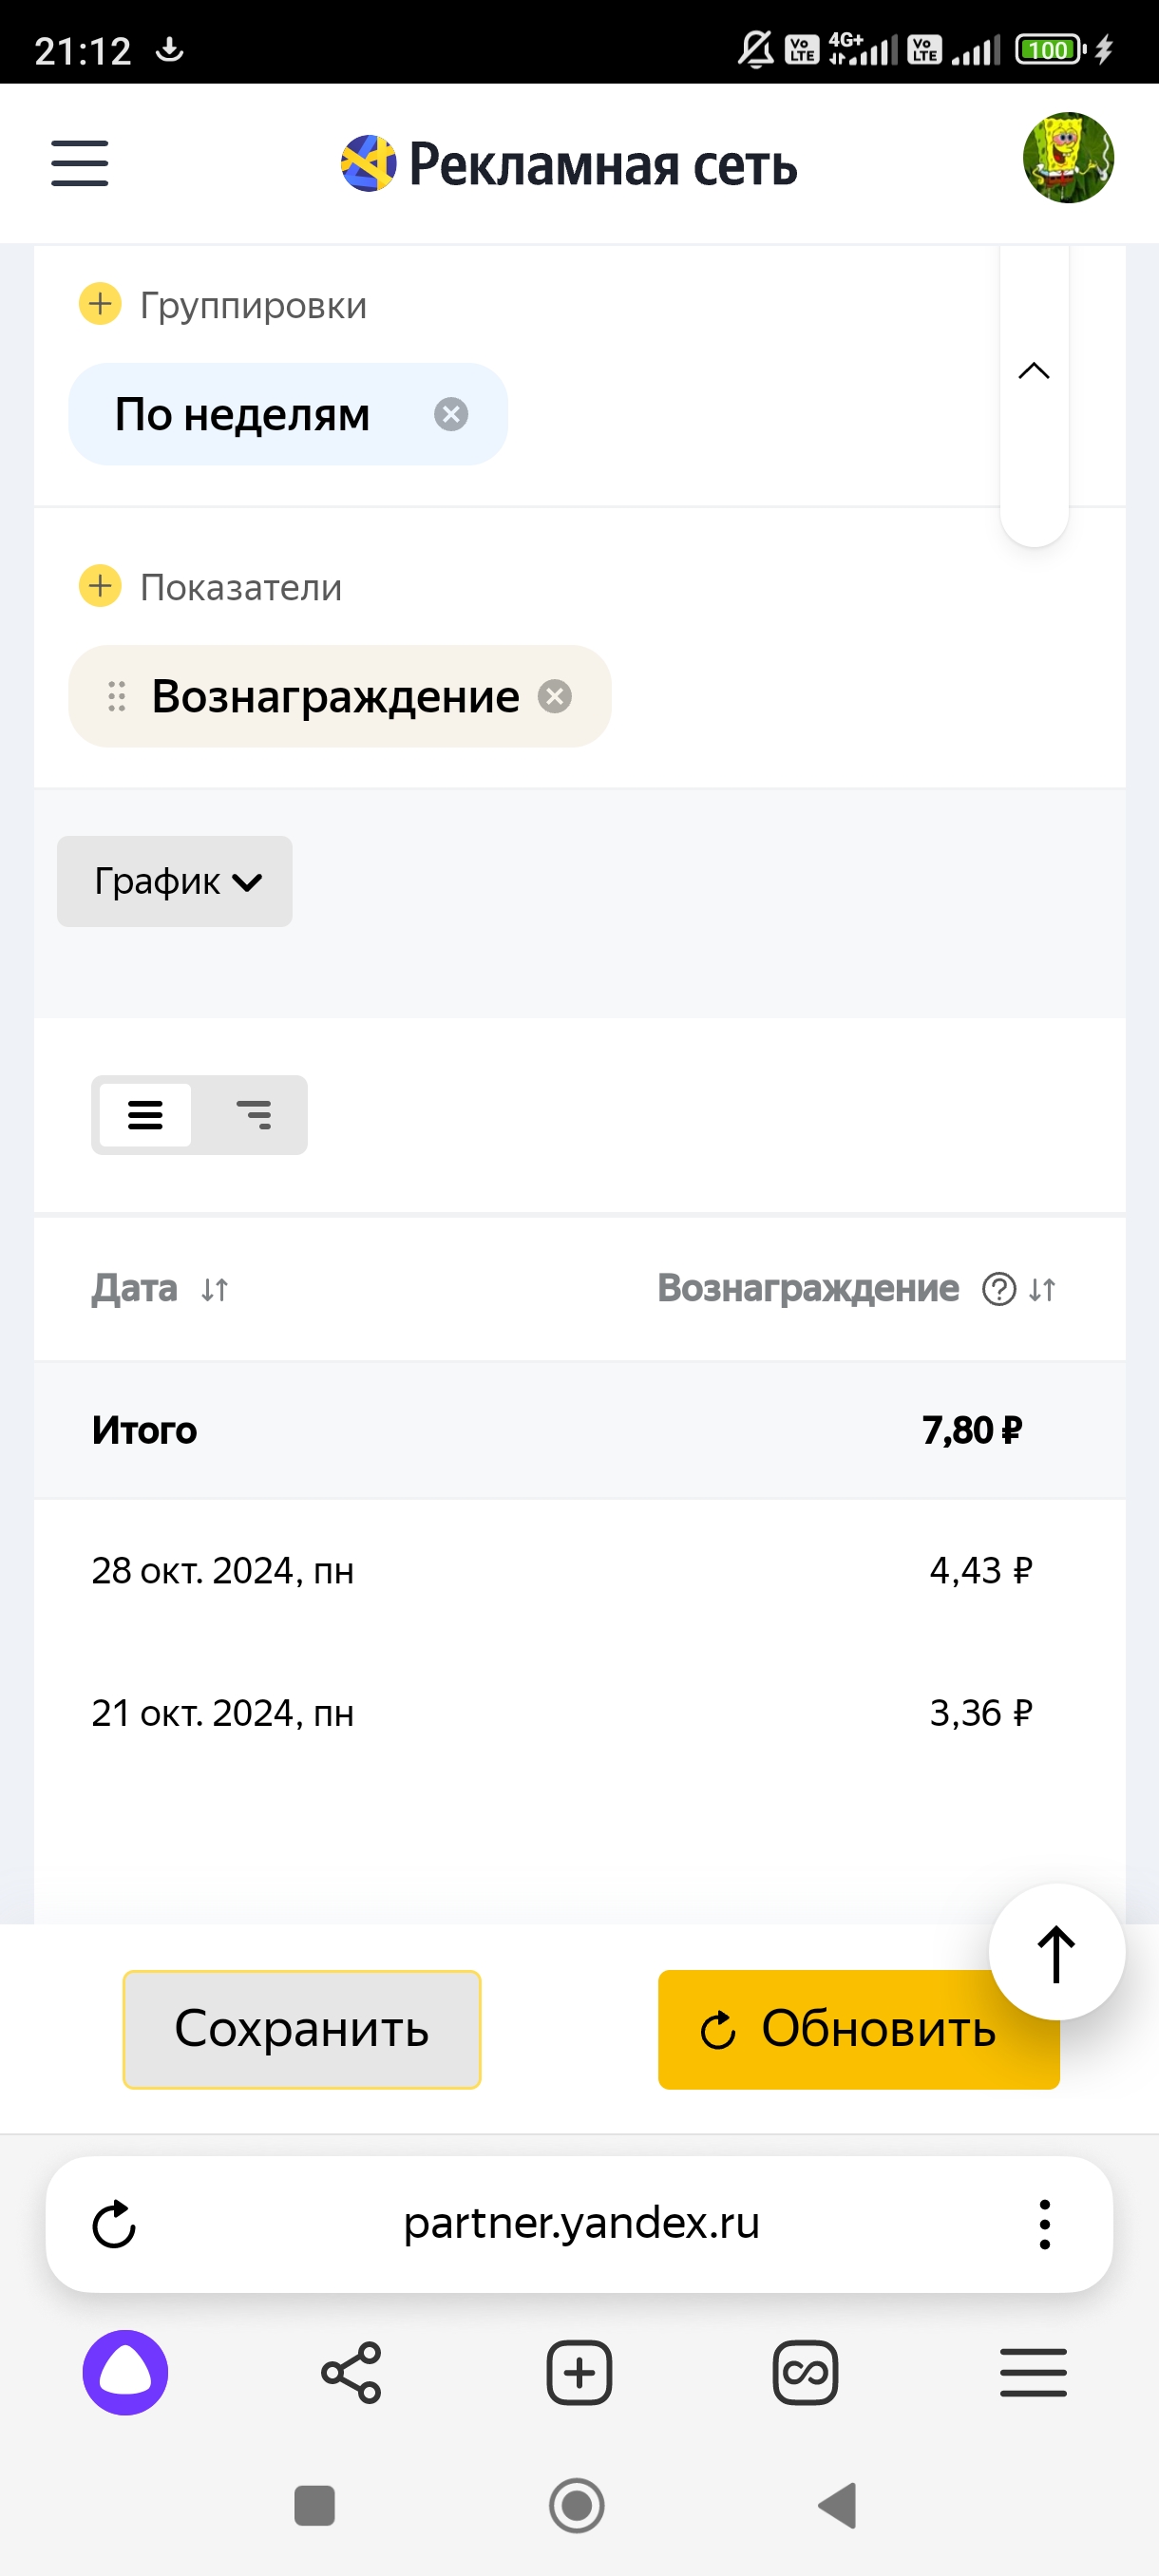Open the hamburger navigation menu
Screen dimensions: 1159x2576
pyautogui.click(x=80, y=163)
